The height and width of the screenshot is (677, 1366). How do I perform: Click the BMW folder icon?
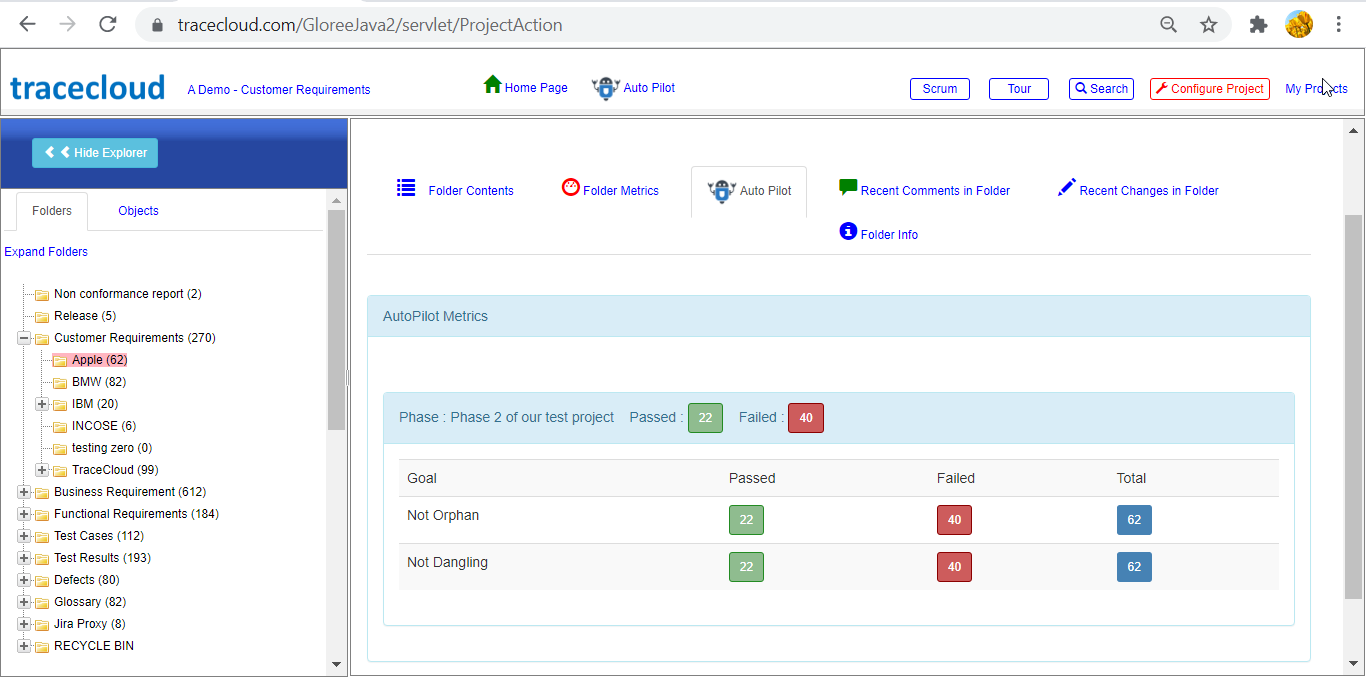click(x=60, y=382)
